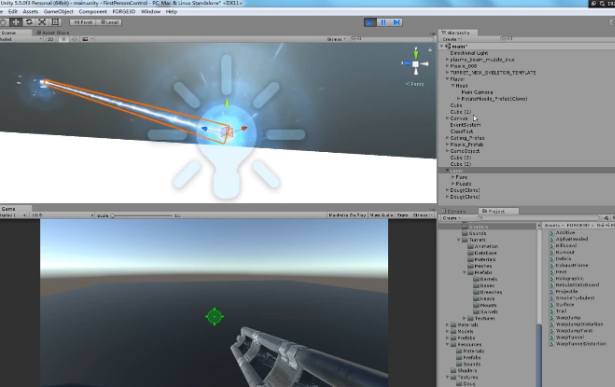Click the Play button
The width and height of the screenshot is (615, 387).
click(370, 22)
